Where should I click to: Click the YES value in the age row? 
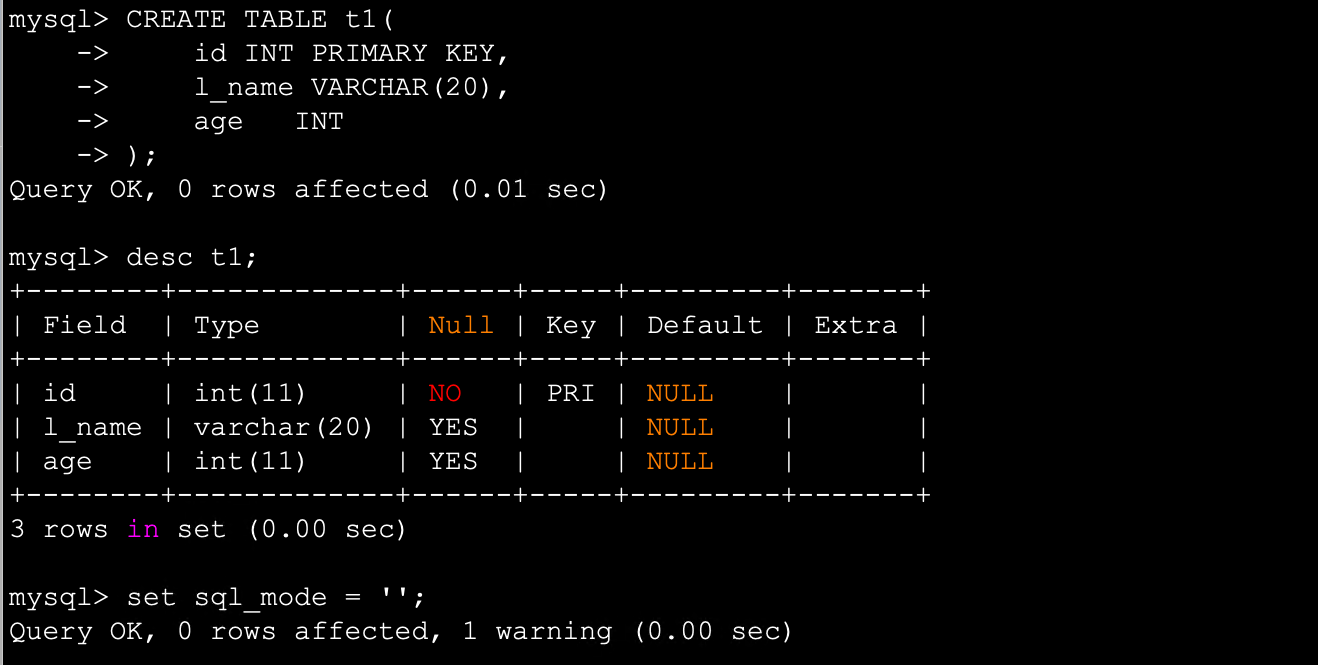coord(453,461)
